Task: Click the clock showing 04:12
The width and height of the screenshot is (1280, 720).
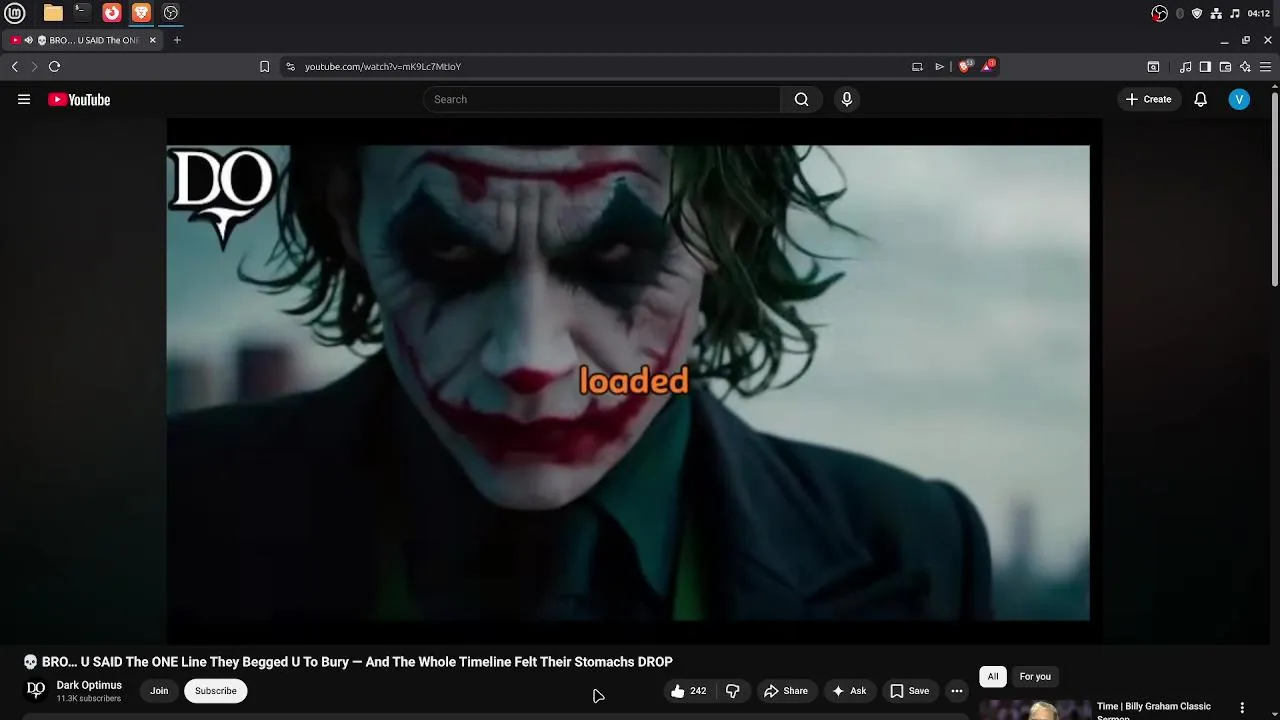Action: pyautogui.click(x=1259, y=13)
